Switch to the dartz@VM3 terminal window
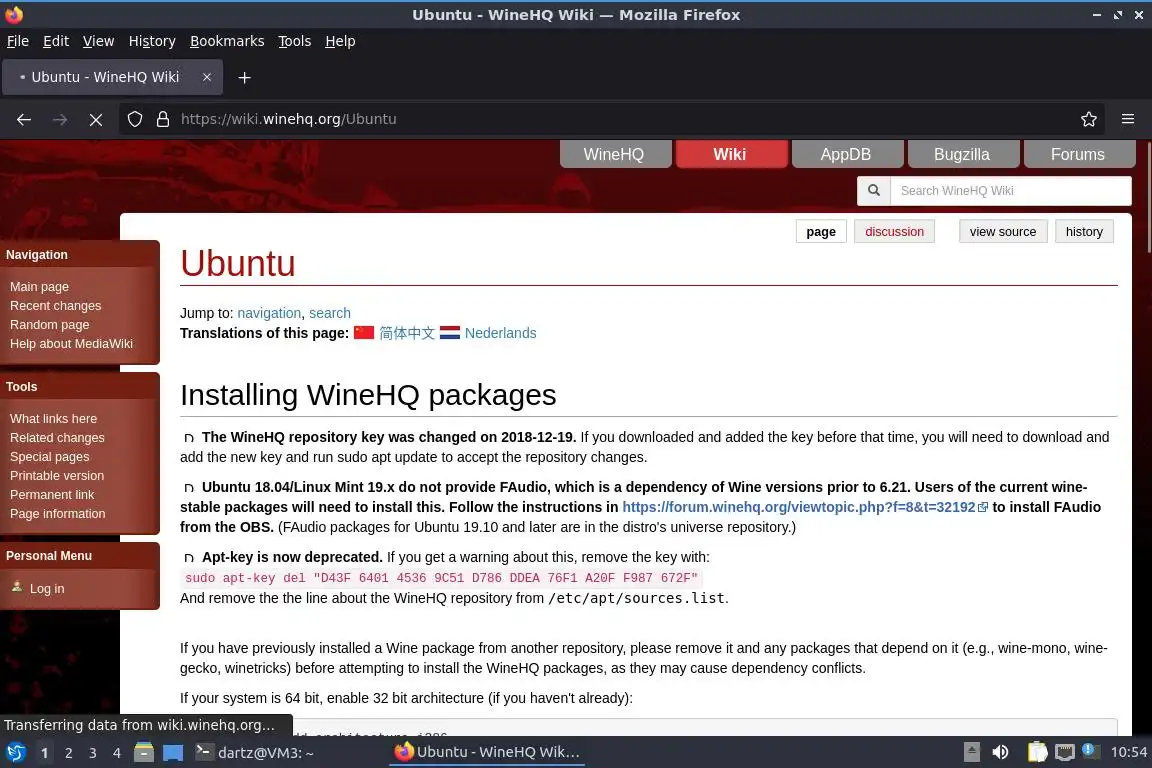The image size is (1152, 768). [255, 753]
